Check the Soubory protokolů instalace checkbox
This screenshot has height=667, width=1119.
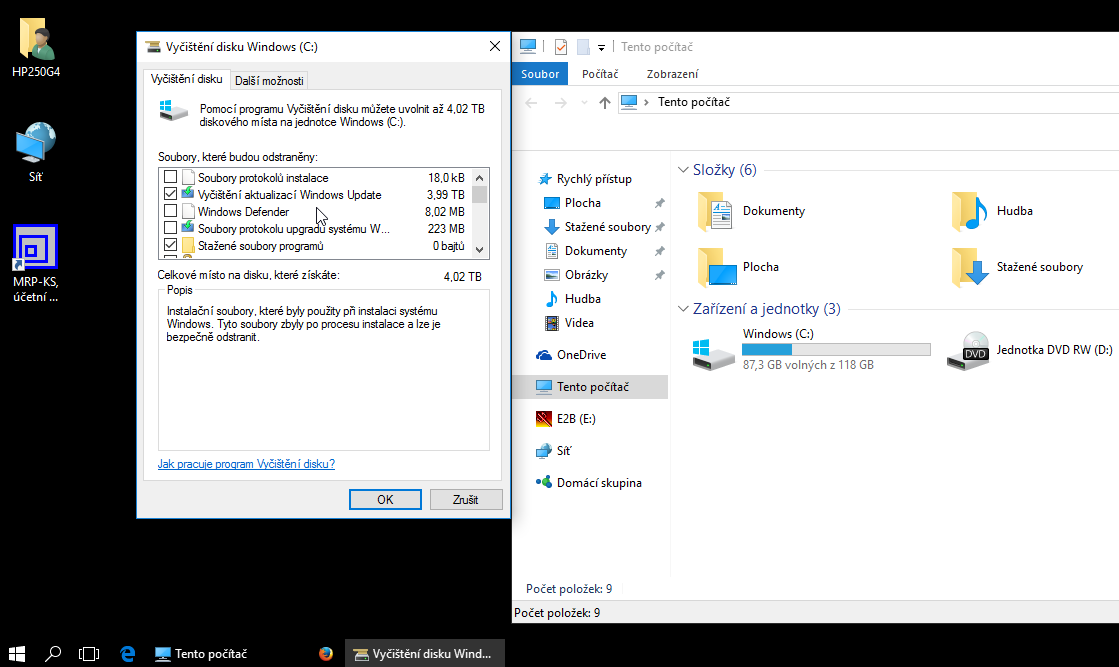click(171, 177)
